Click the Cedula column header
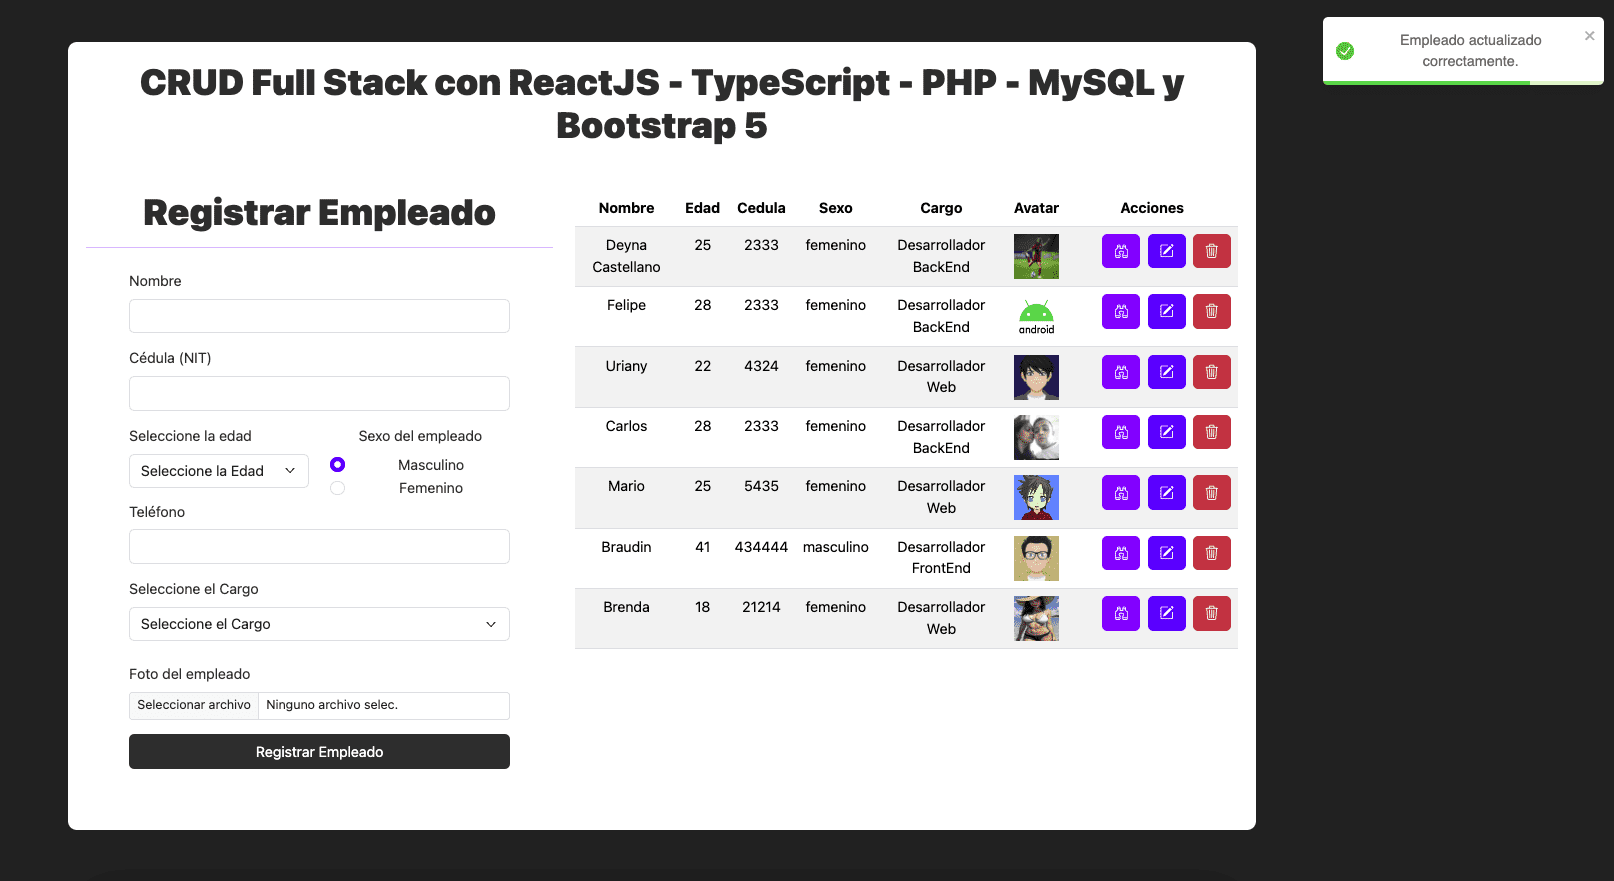 coord(761,208)
